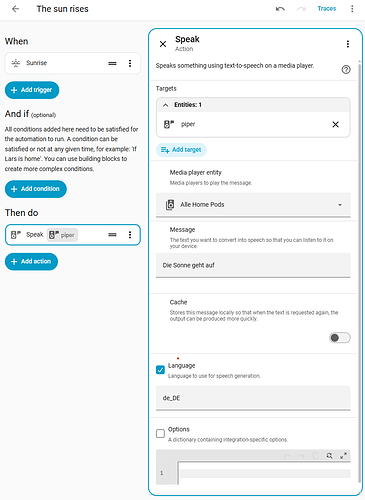Image resolution: width=365 pixels, height=500 pixels.
Task: Uncheck the Language checkbox
Action: (160, 370)
